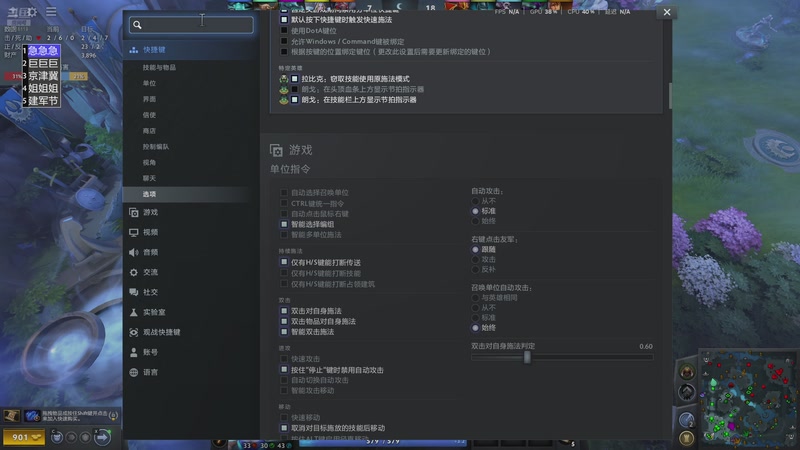Click the 视频 monitor icon
This screenshot has height=450, width=800.
point(134,232)
